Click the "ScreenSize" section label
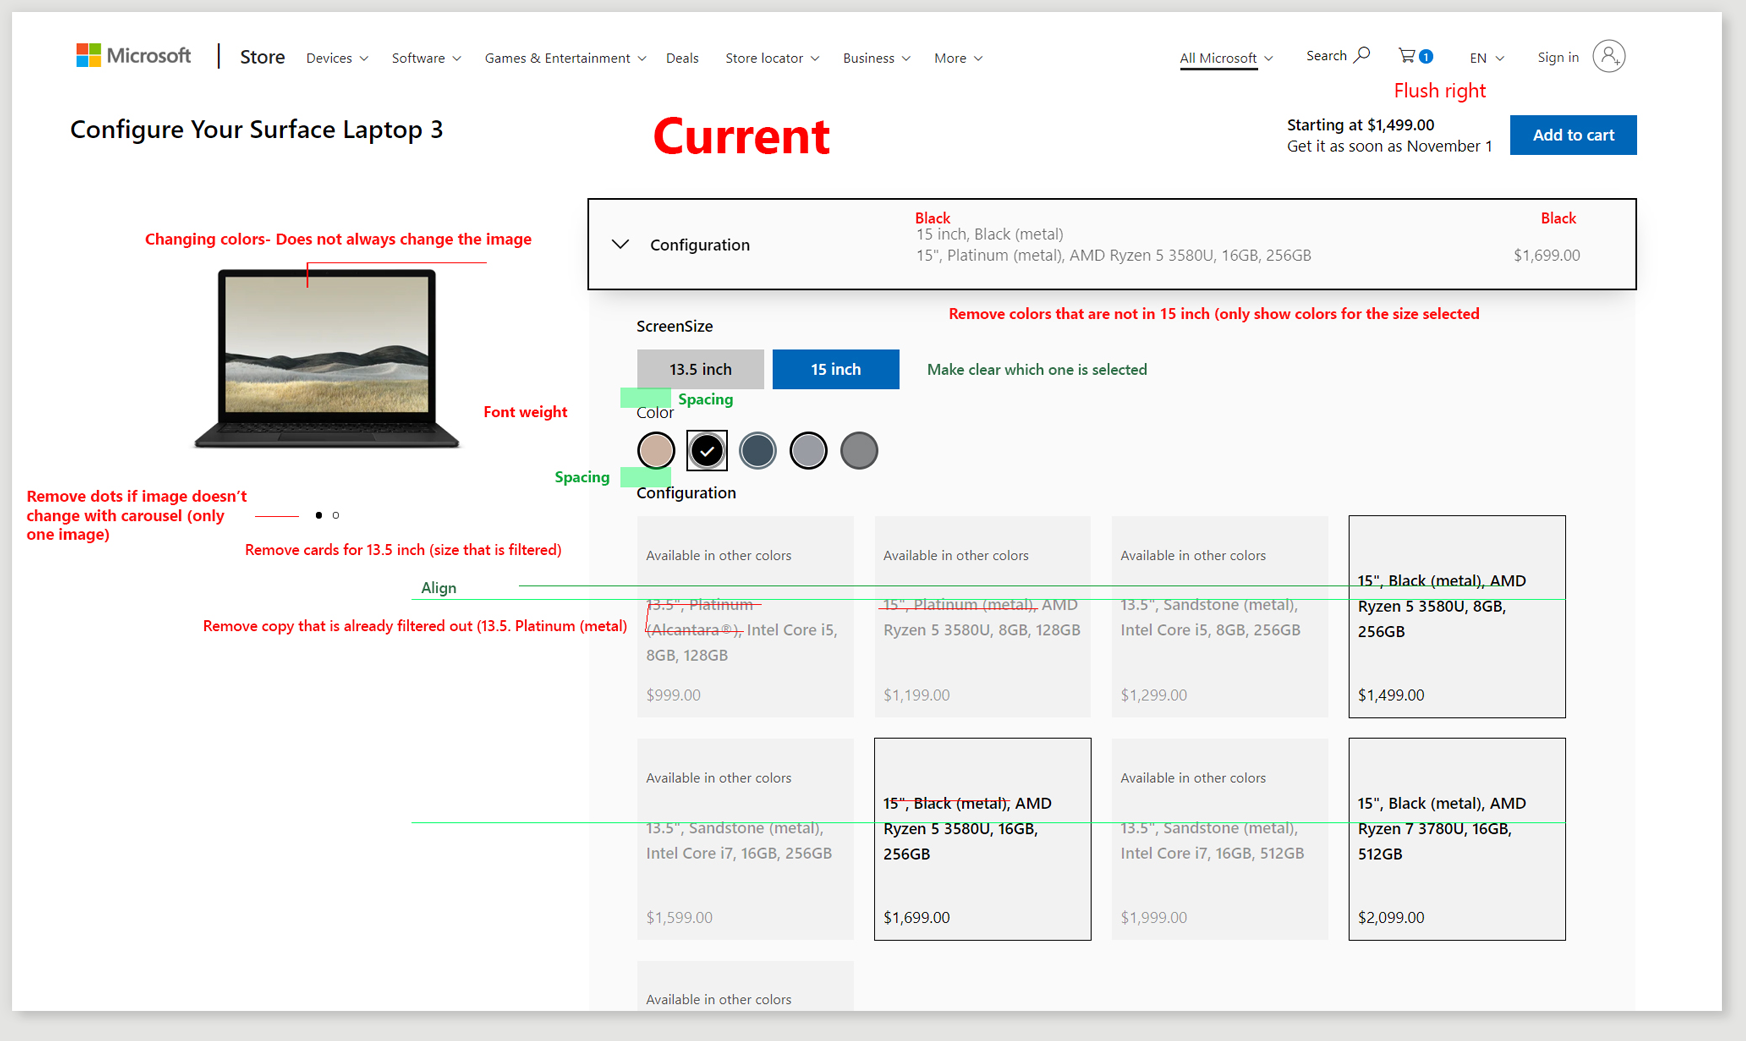This screenshot has width=1746, height=1041. 675,326
